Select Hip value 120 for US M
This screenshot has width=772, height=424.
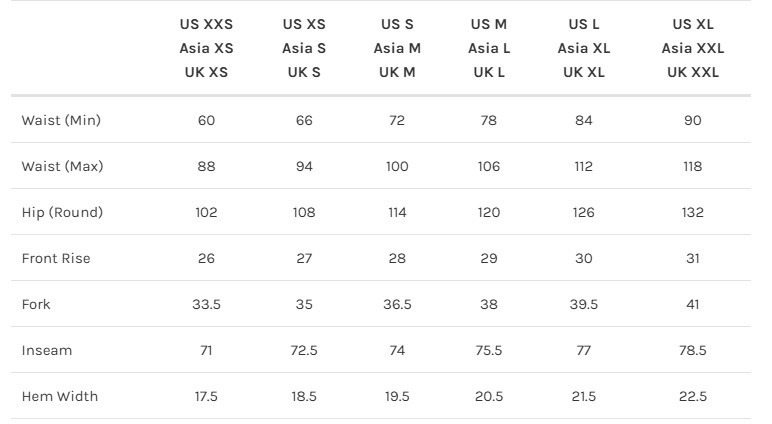tap(489, 212)
